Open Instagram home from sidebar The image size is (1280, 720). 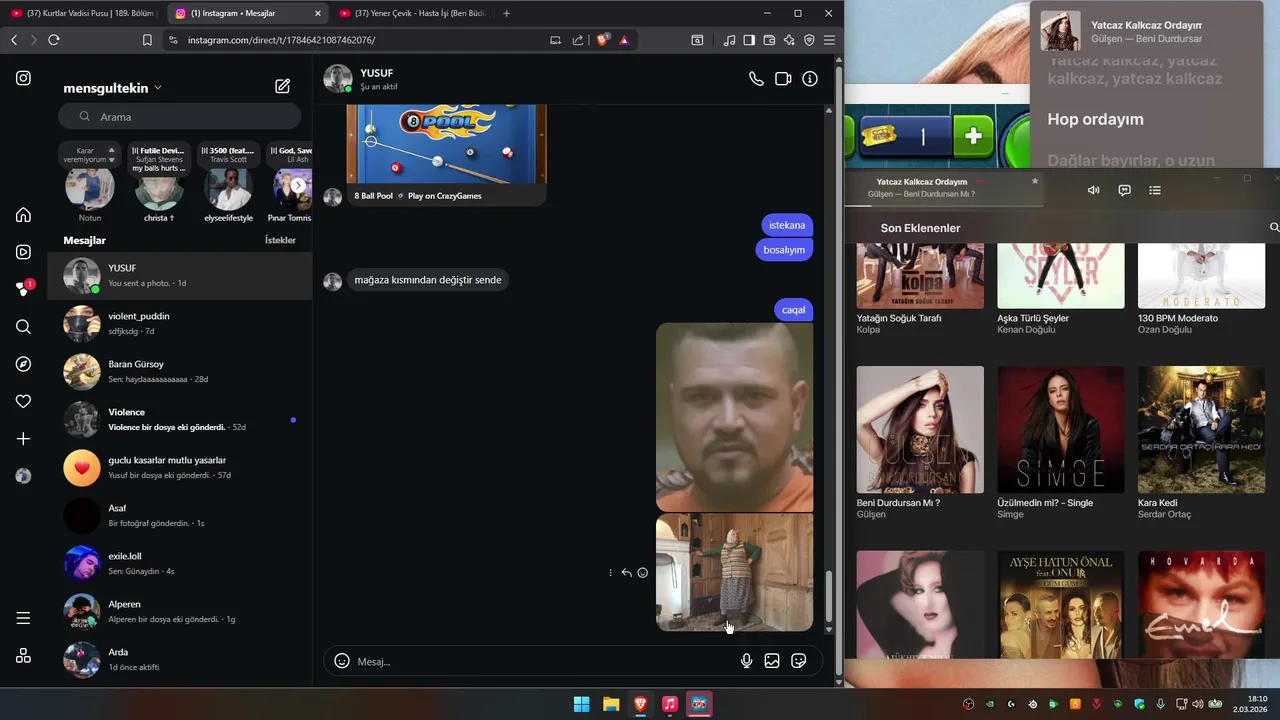point(23,215)
